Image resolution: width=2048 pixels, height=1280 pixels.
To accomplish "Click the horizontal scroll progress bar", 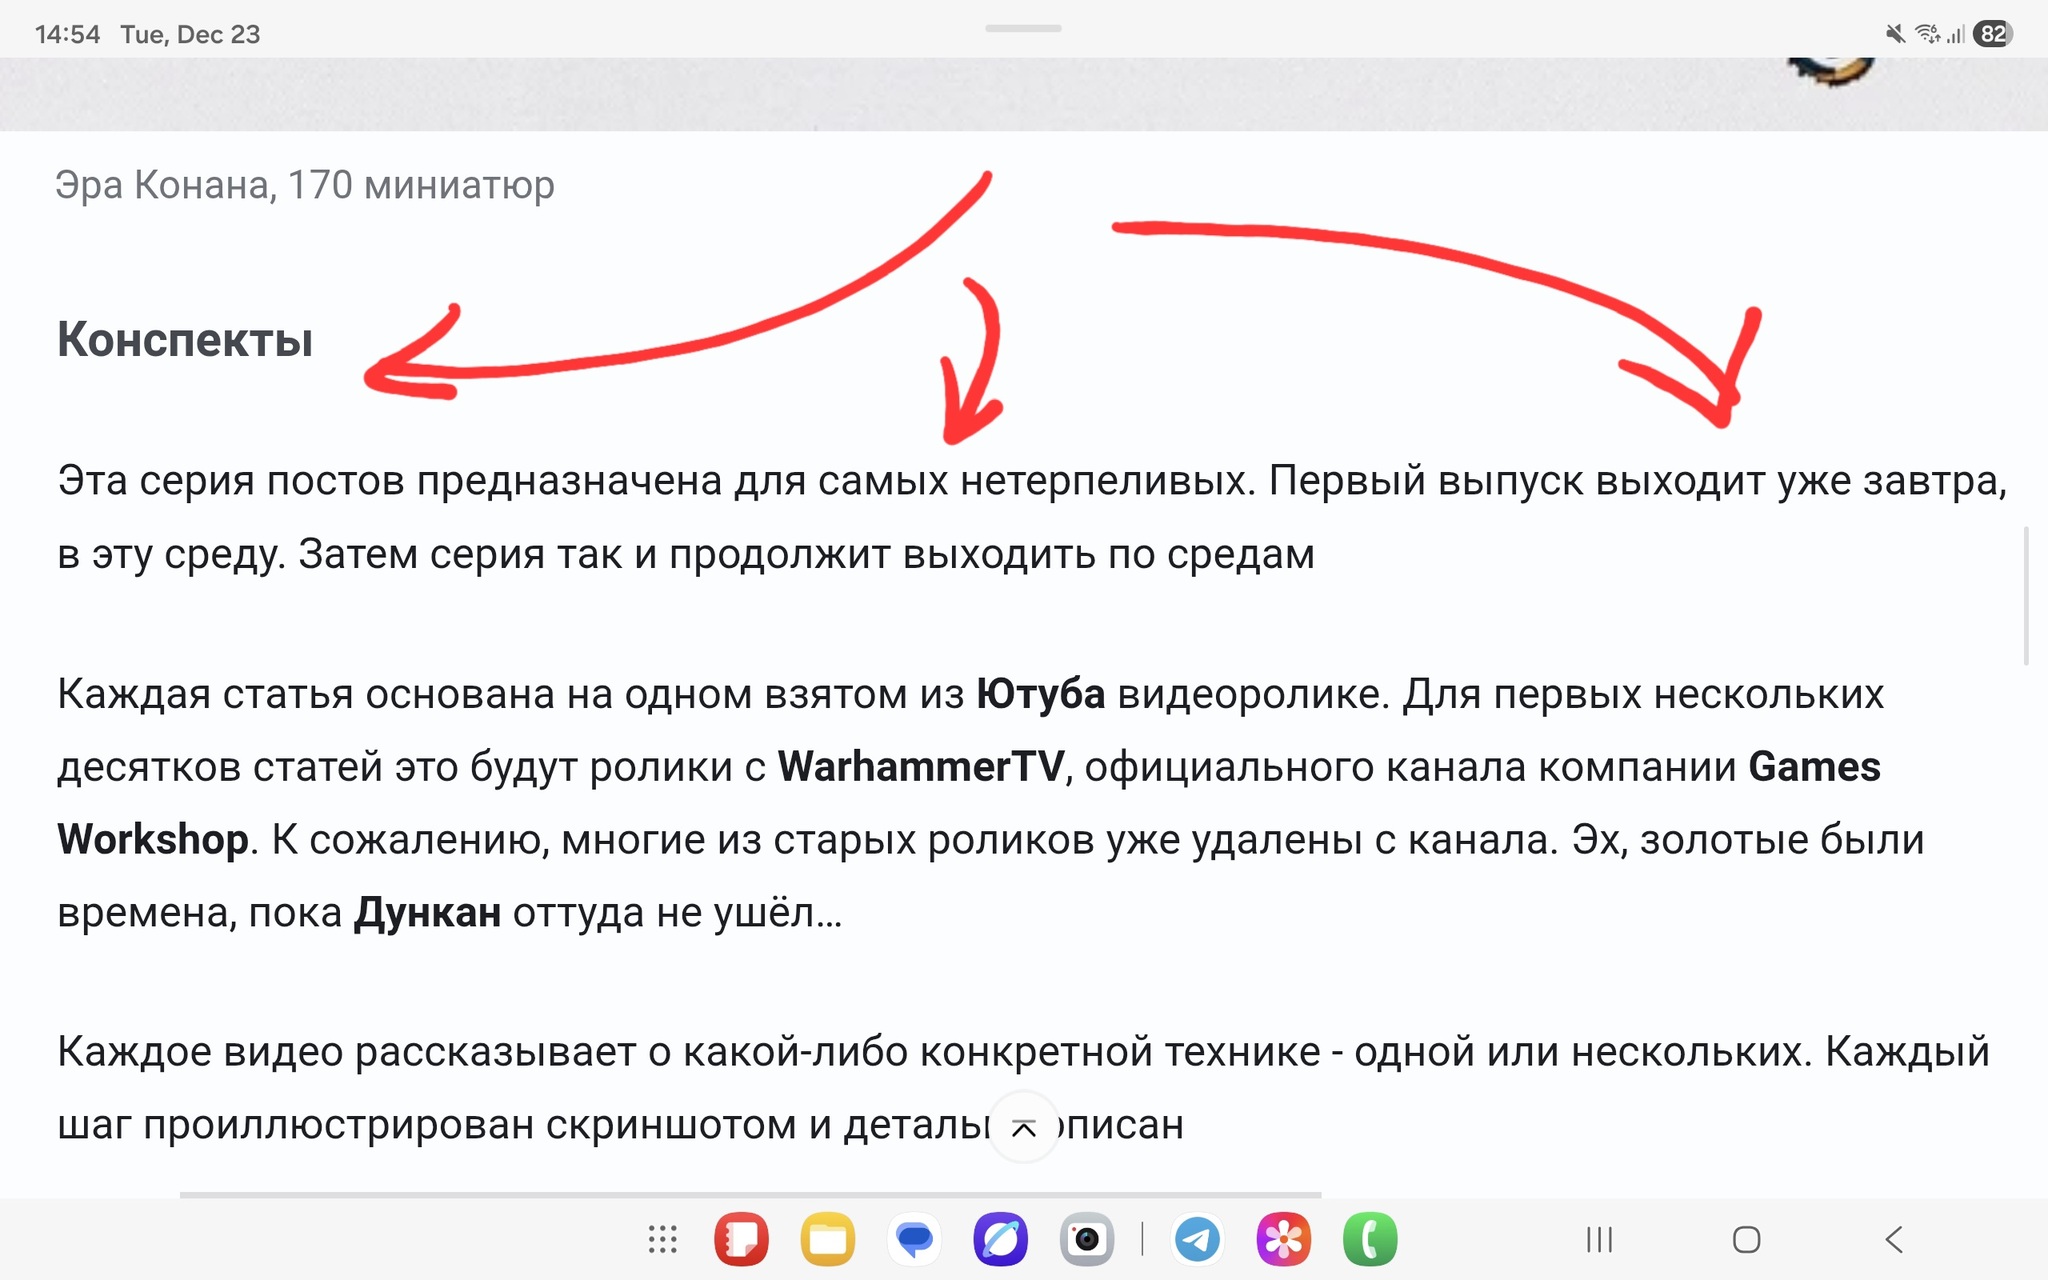I will pyautogui.click(x=750, y=1194).
